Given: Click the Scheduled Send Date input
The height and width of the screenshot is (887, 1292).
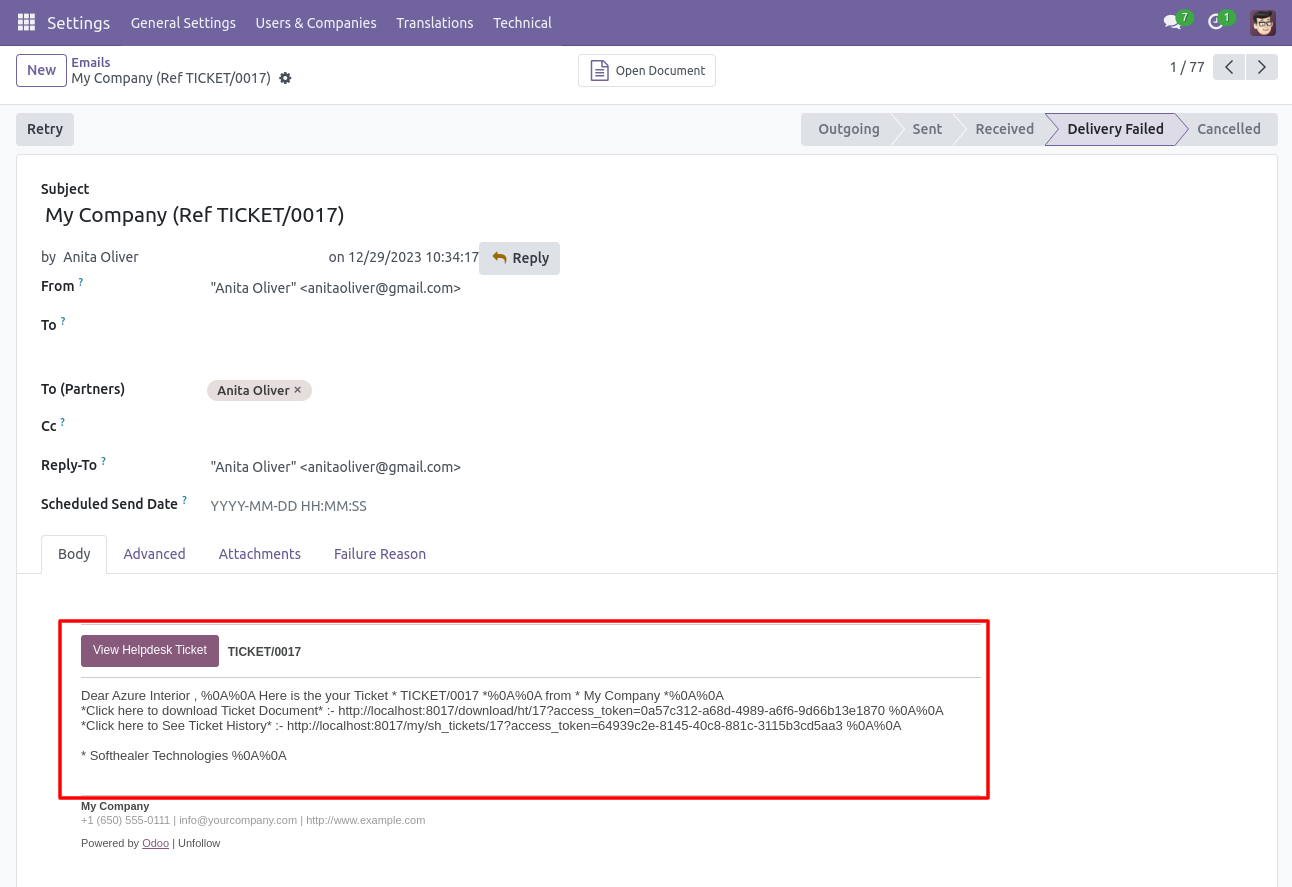Looking at the screenshot, I should click(x=289, y=506).
